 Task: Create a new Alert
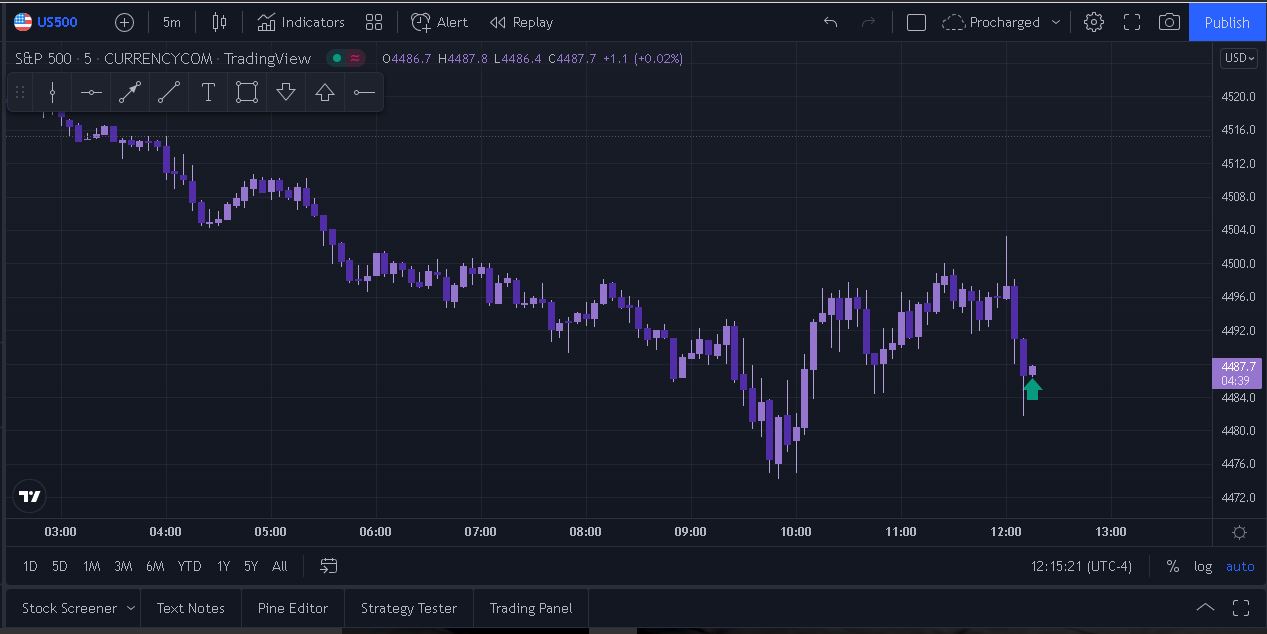439,22
